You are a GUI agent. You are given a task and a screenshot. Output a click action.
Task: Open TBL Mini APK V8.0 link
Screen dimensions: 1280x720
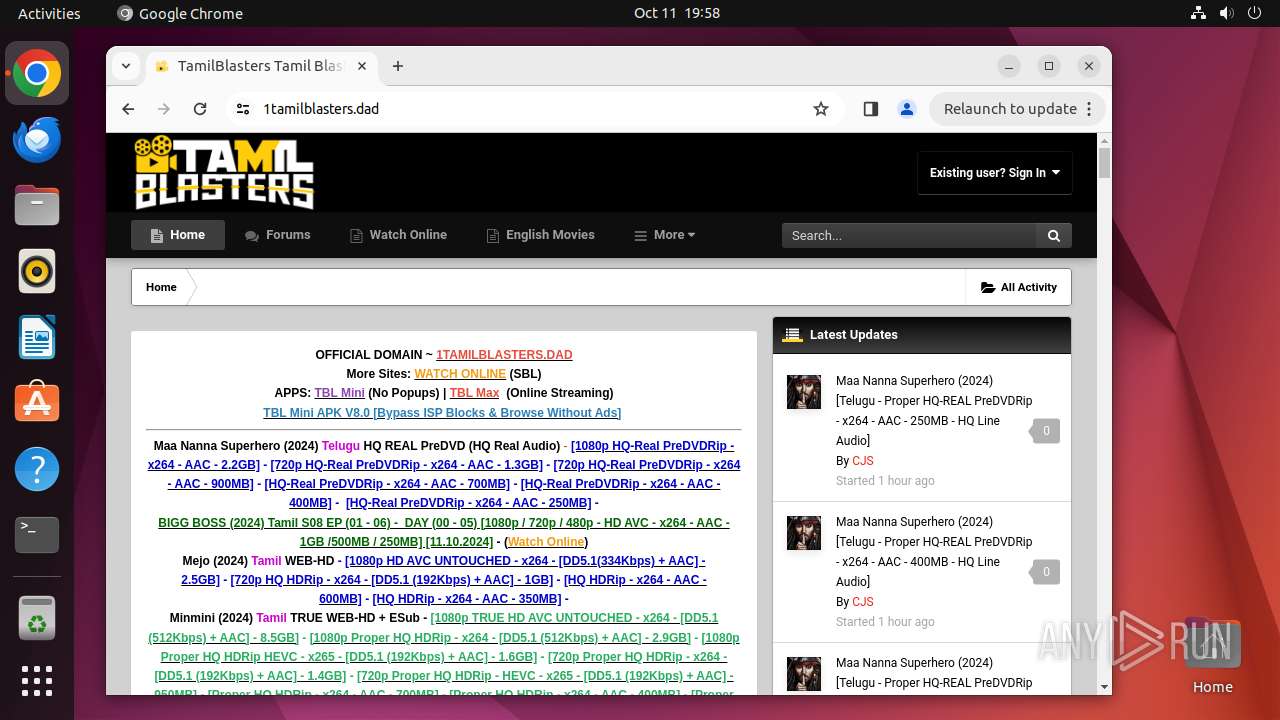[x=442, y=413]
